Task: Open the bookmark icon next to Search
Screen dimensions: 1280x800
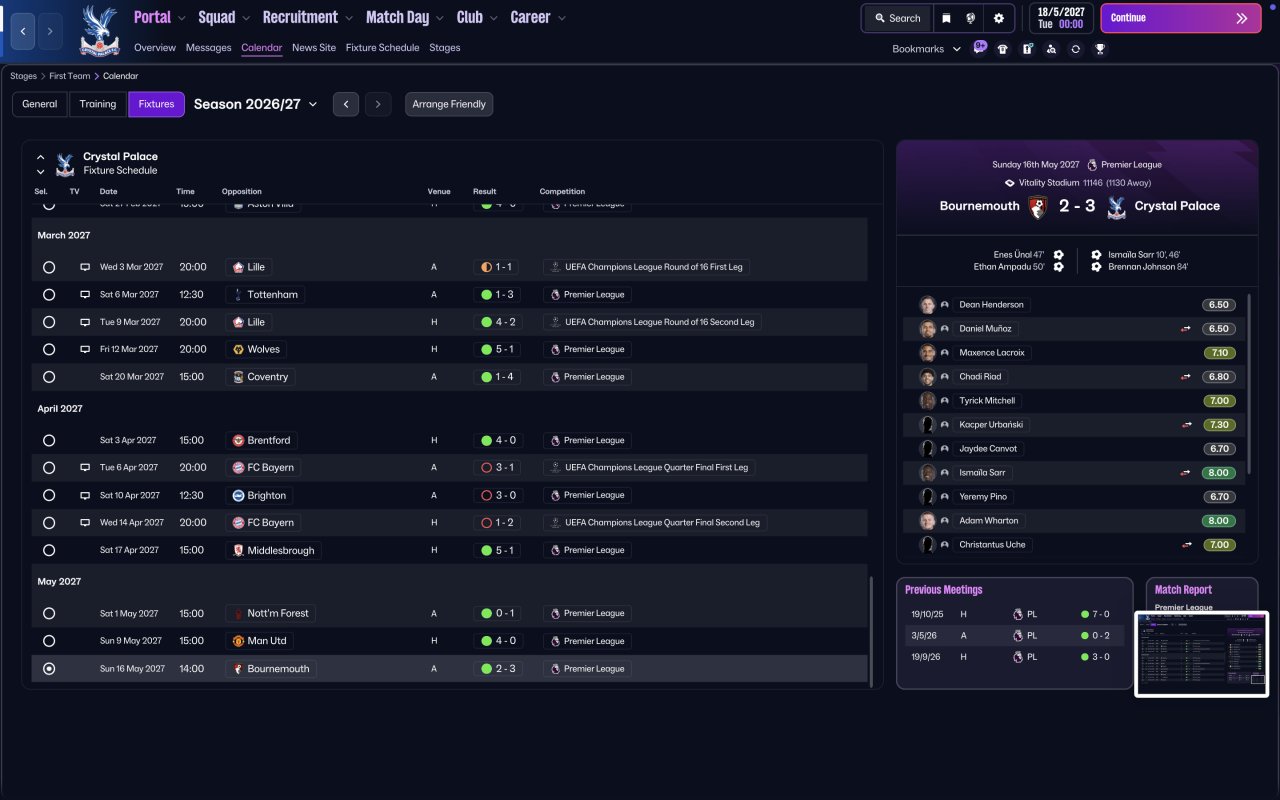Action: click(x=946, y=18)
